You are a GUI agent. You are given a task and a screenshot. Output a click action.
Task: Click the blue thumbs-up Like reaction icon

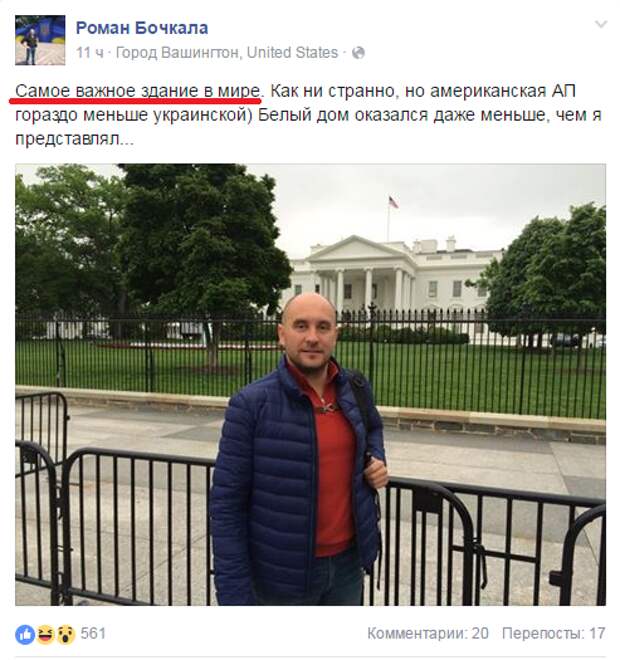pyautogui.click(x=25, y=634)
